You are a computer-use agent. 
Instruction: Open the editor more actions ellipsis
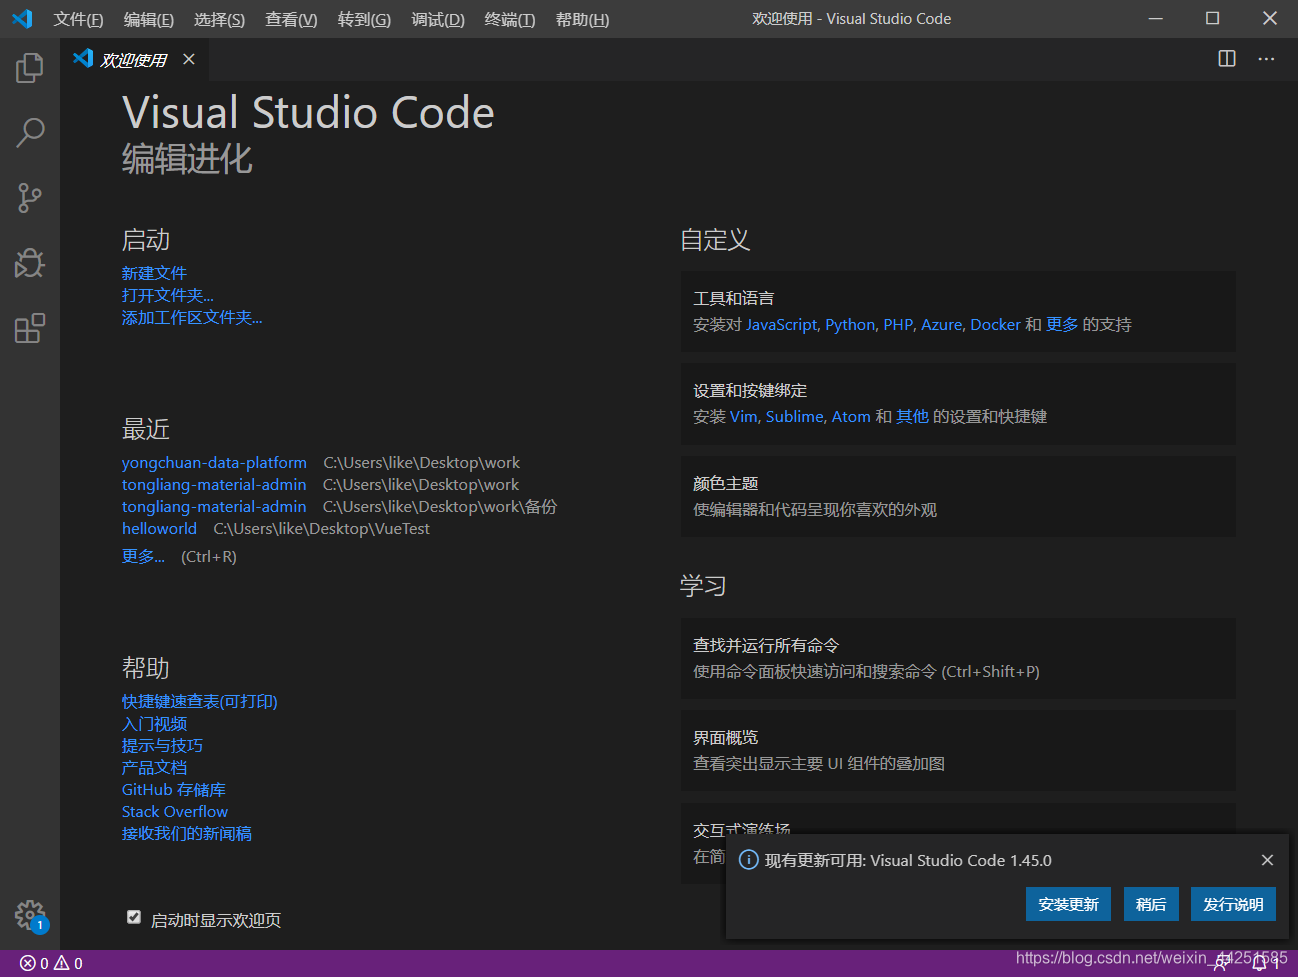(x=1266, y=59)
